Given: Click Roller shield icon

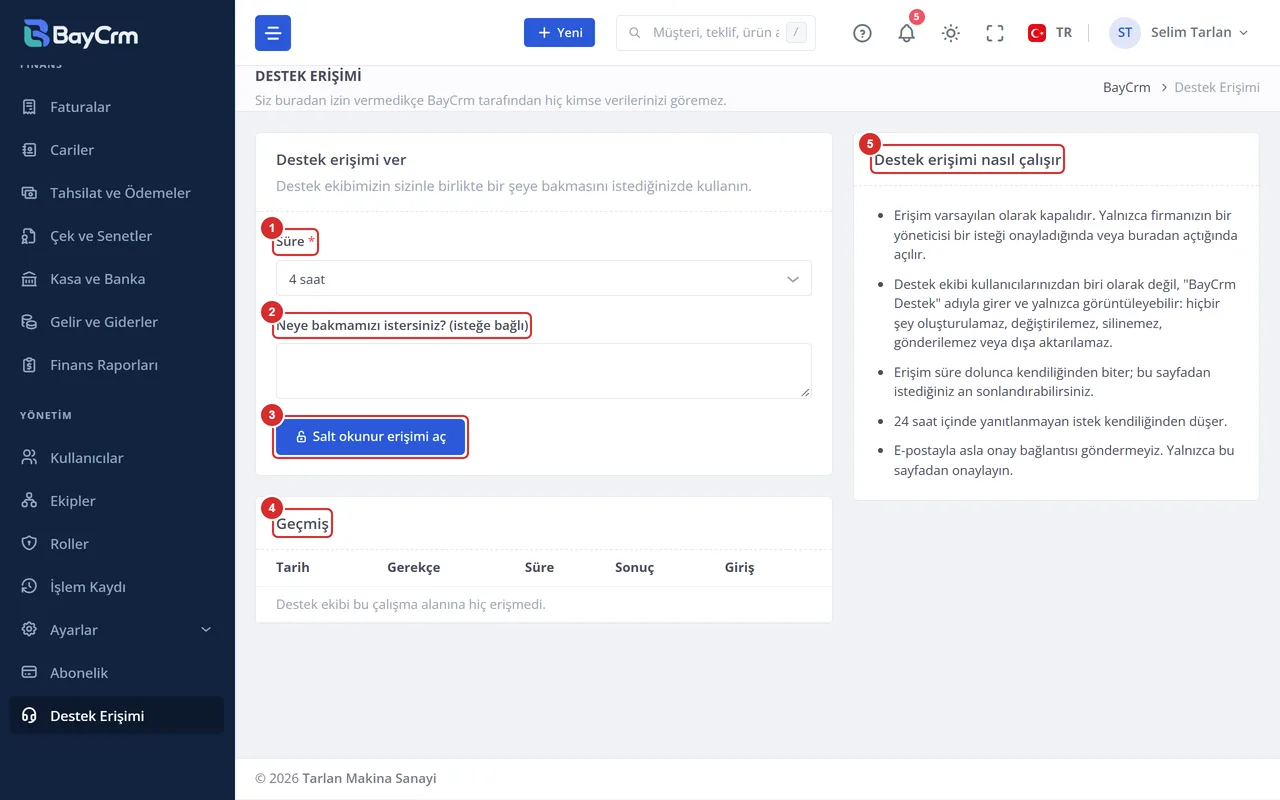Looking at the screenshot, I should [x=30, y=544].
